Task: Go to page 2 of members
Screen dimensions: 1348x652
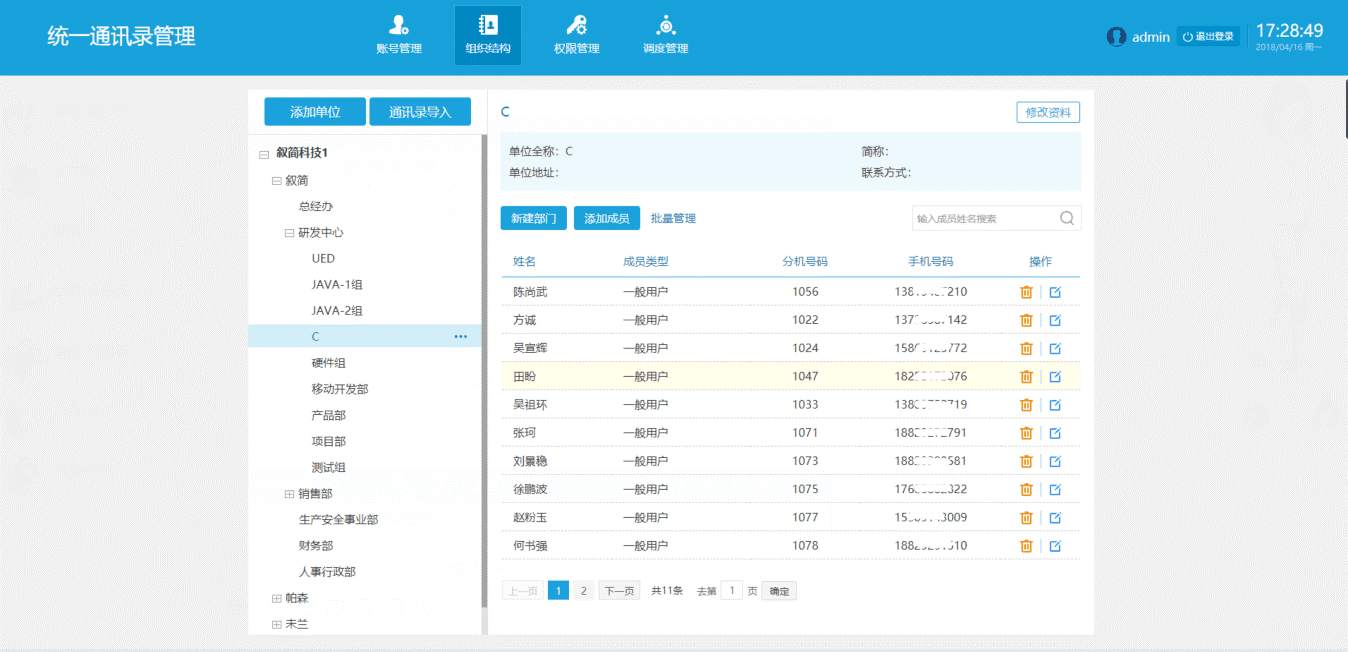Action: click(x=584, y=591)
